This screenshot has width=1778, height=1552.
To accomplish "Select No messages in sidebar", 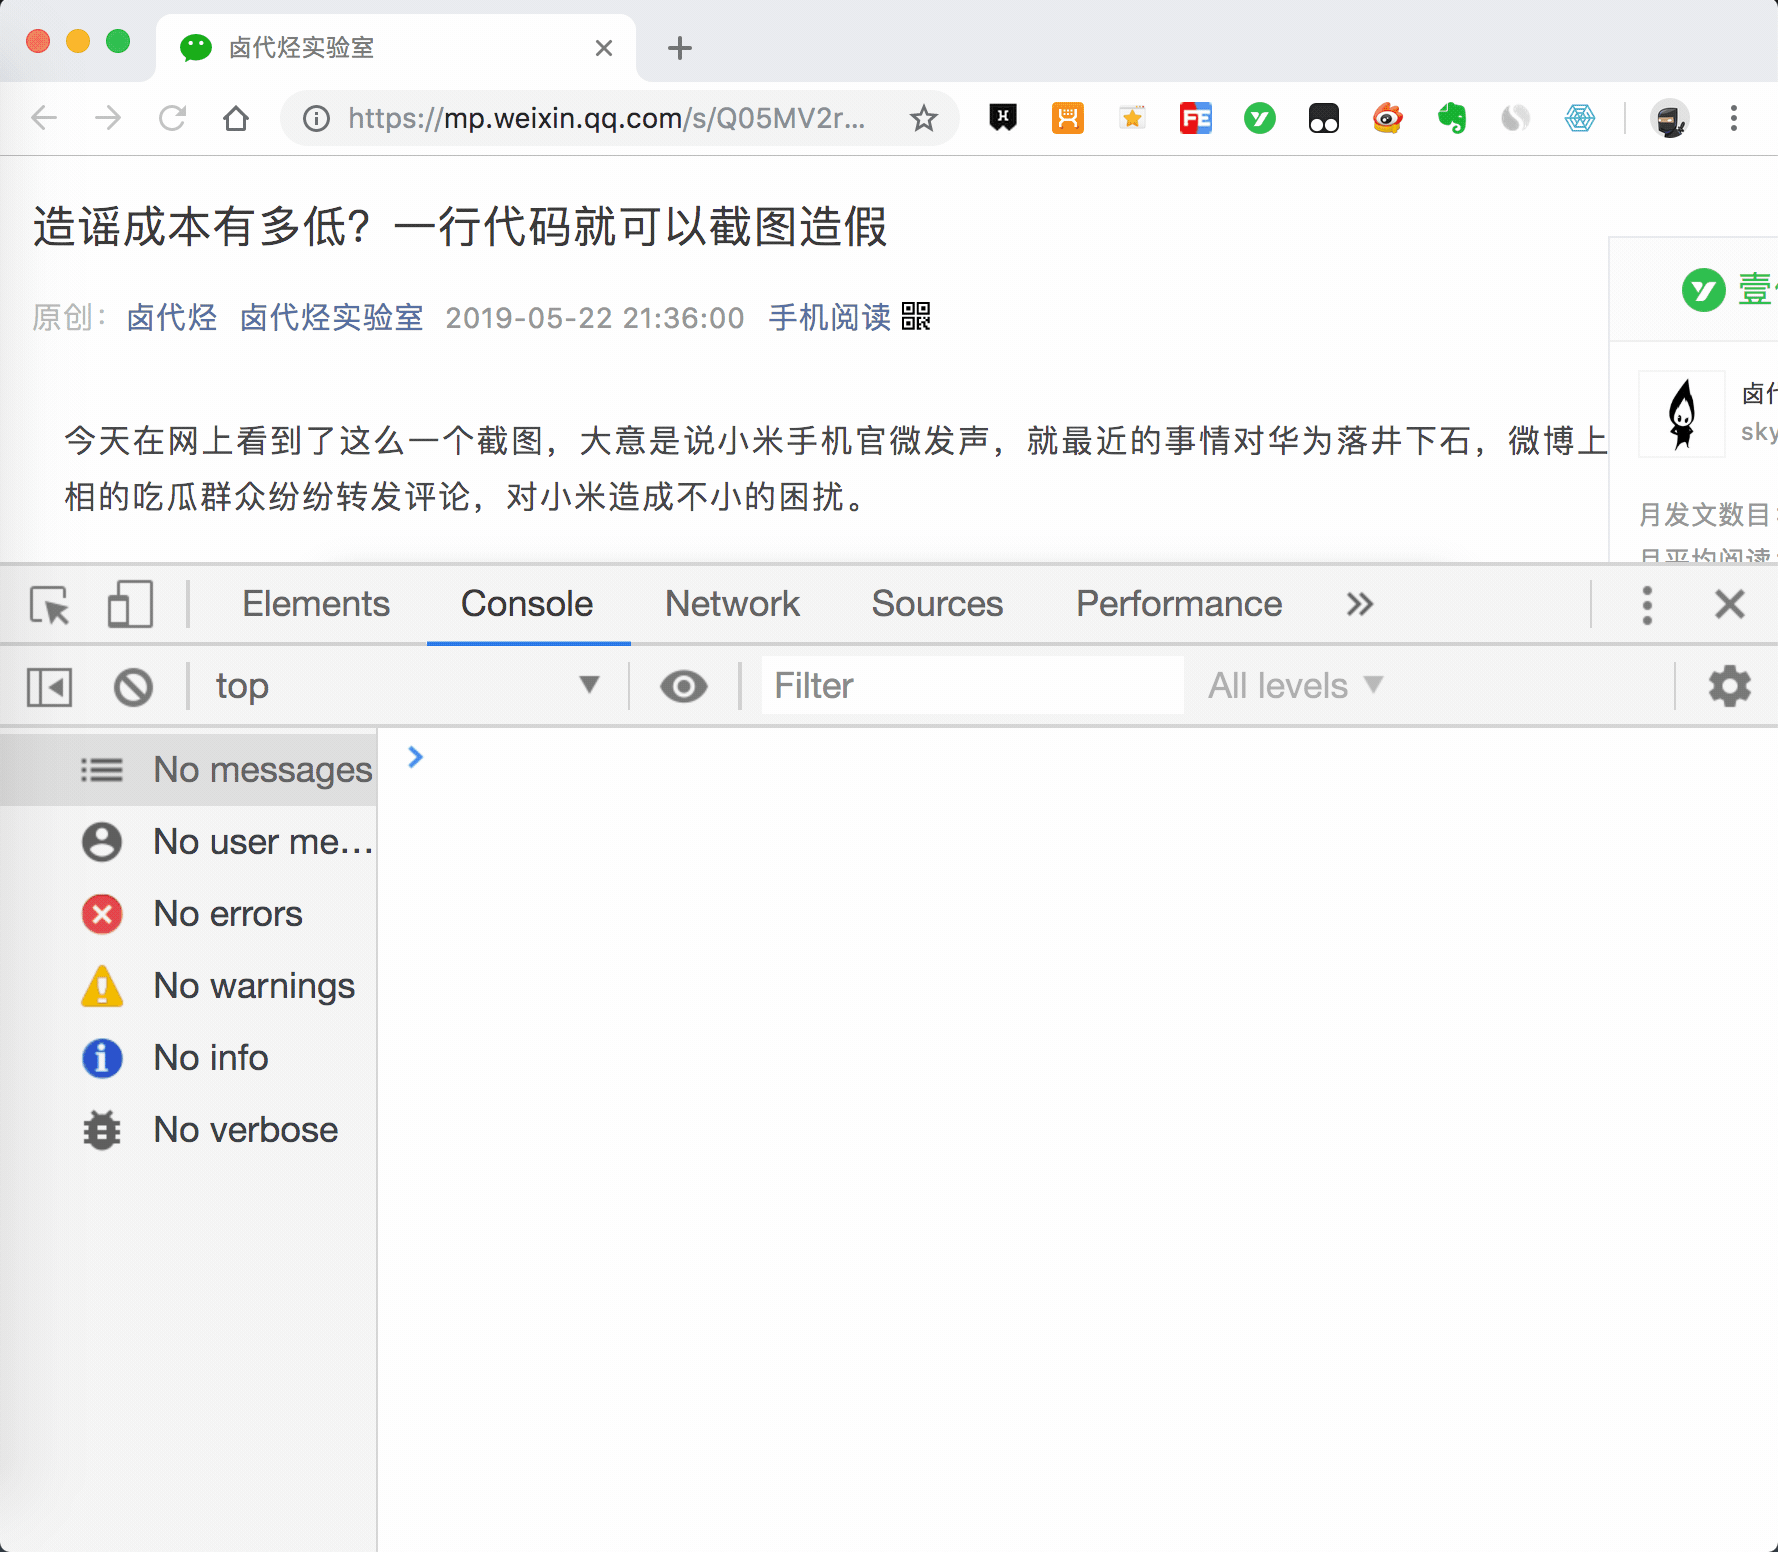I will point(189,770).
